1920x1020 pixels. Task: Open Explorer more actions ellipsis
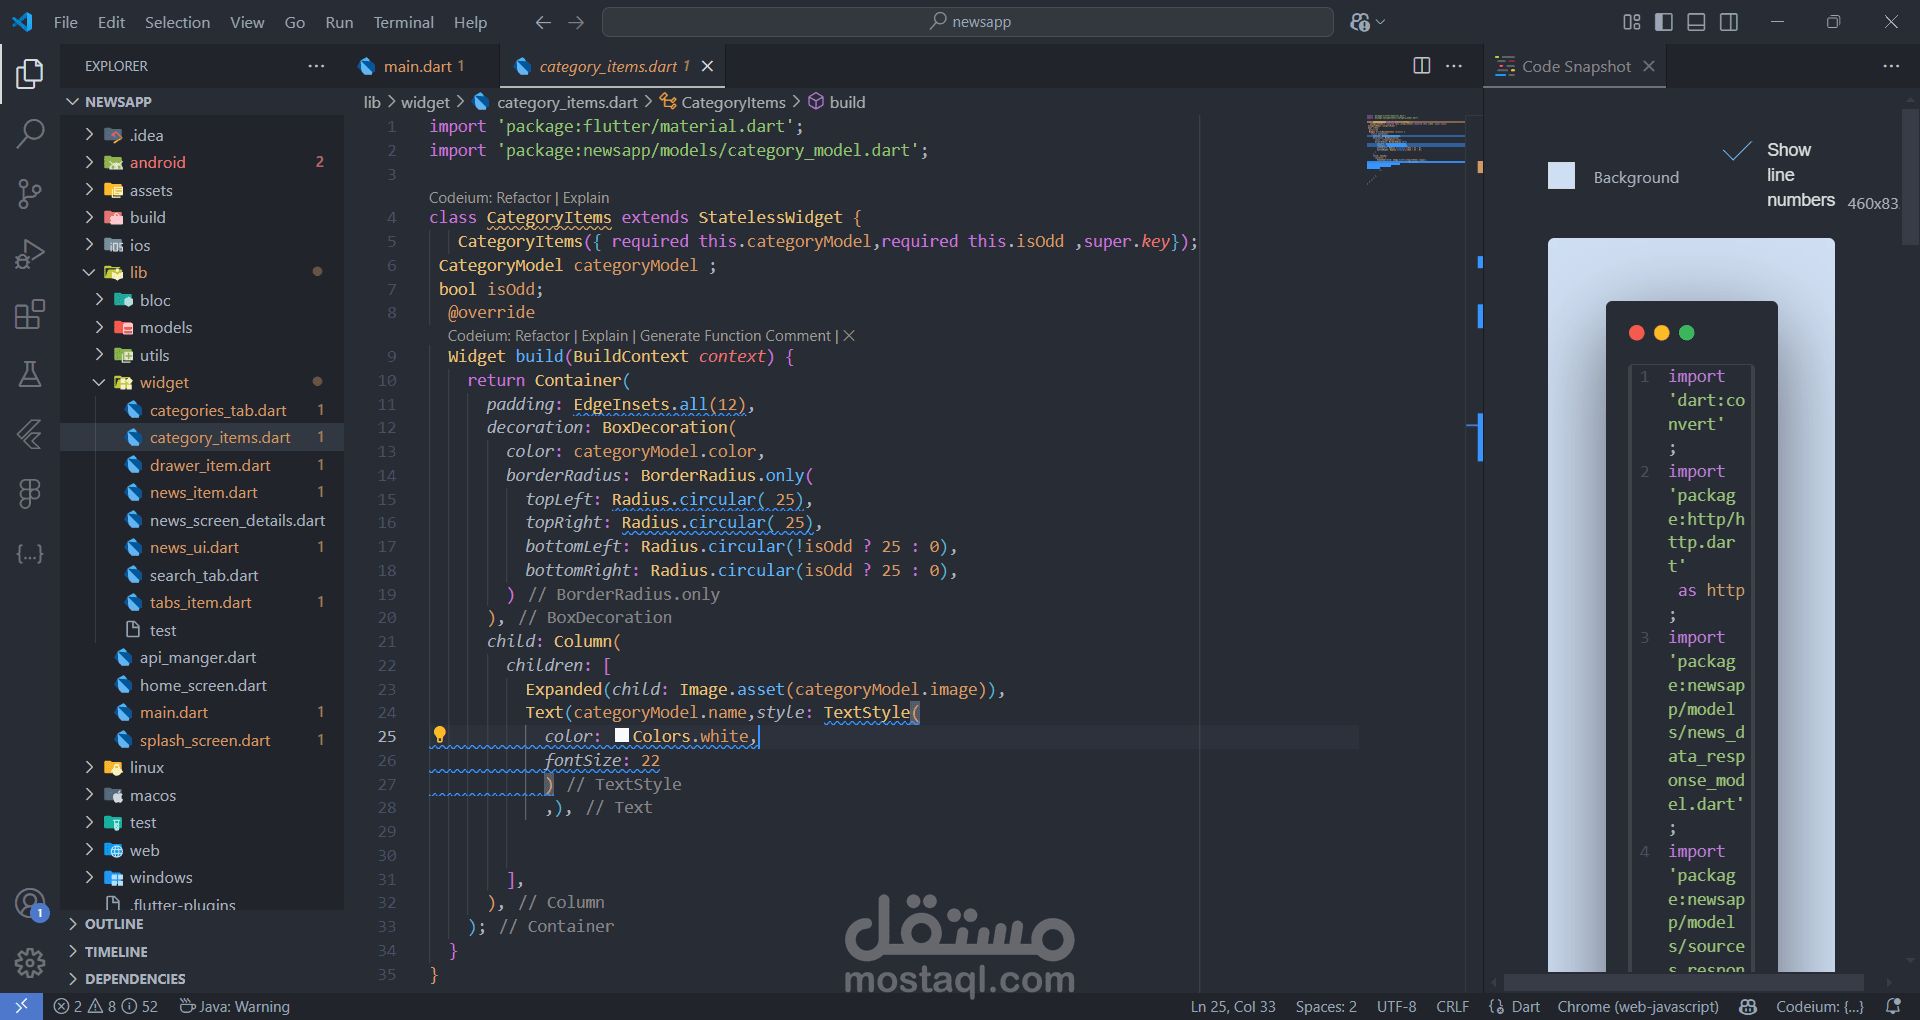pos(316,66)
